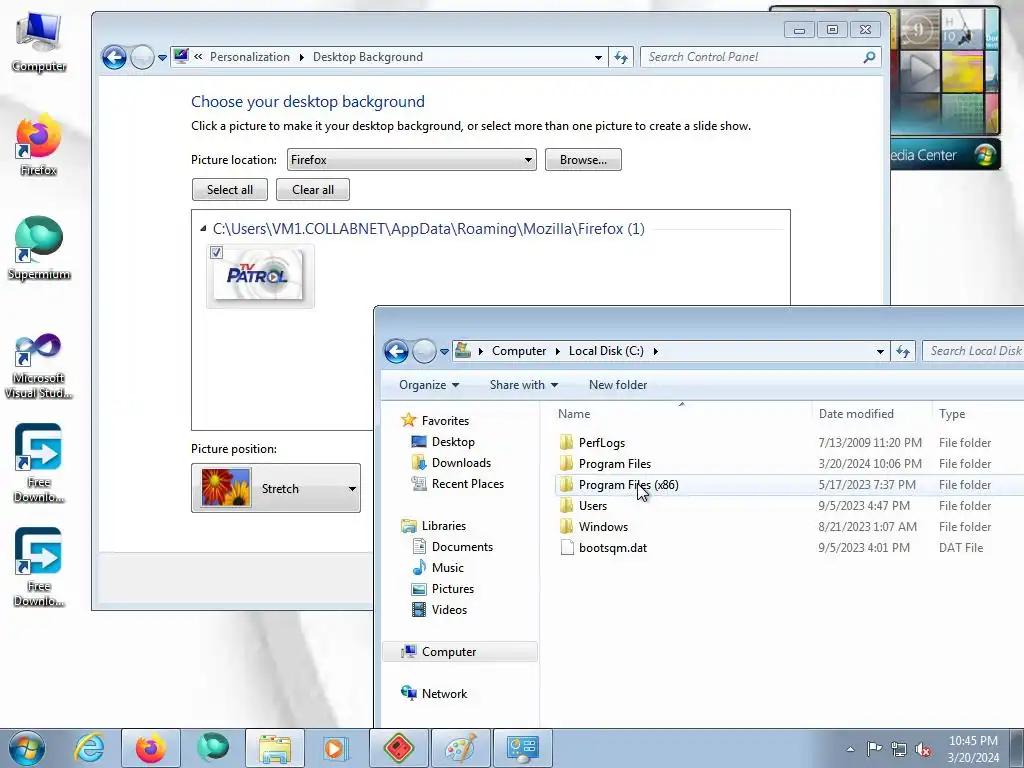Open the Firefox desktop shortcut
1024x768 pixels.
pos(39,145)
